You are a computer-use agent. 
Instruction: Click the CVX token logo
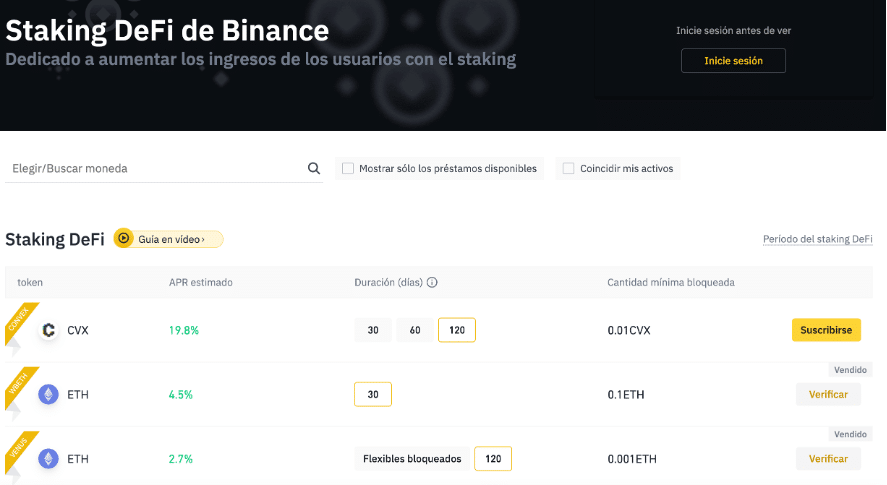[48, 330]
